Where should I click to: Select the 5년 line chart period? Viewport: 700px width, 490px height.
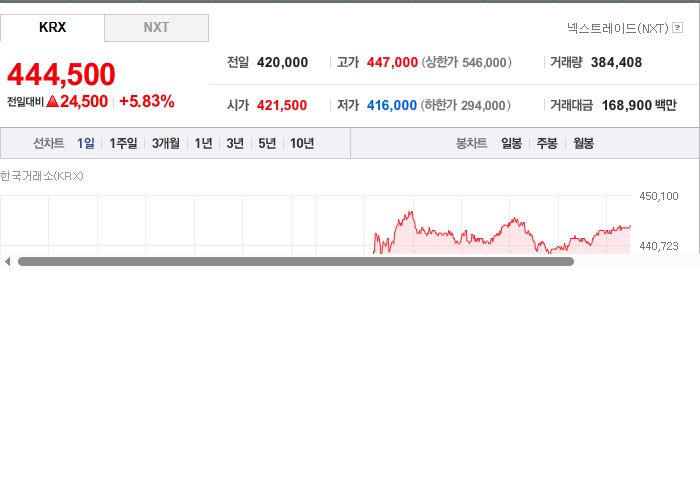[267, 143]
